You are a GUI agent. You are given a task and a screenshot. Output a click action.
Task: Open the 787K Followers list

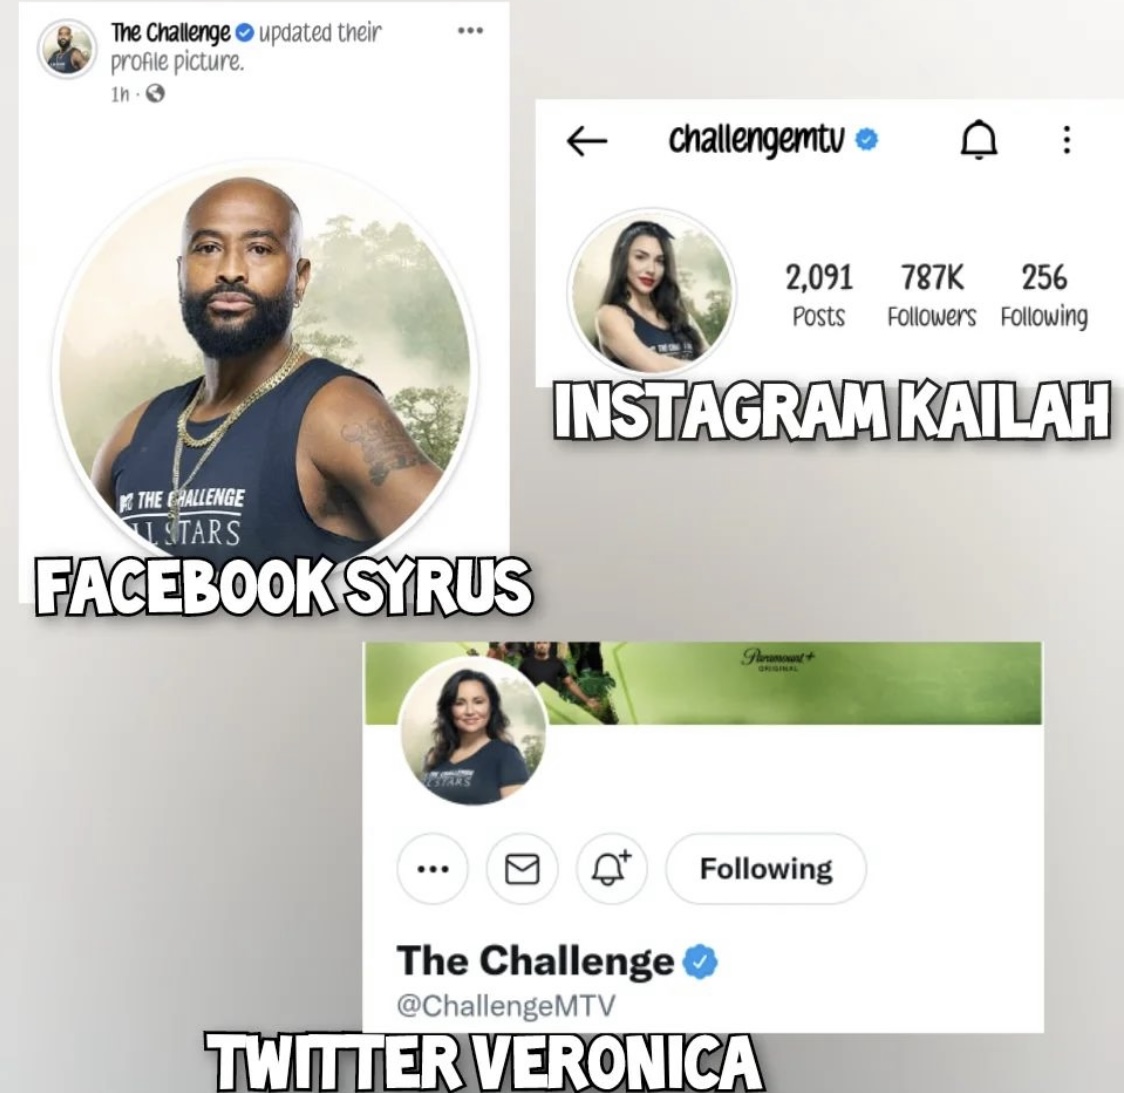click(x=931, y=295)
